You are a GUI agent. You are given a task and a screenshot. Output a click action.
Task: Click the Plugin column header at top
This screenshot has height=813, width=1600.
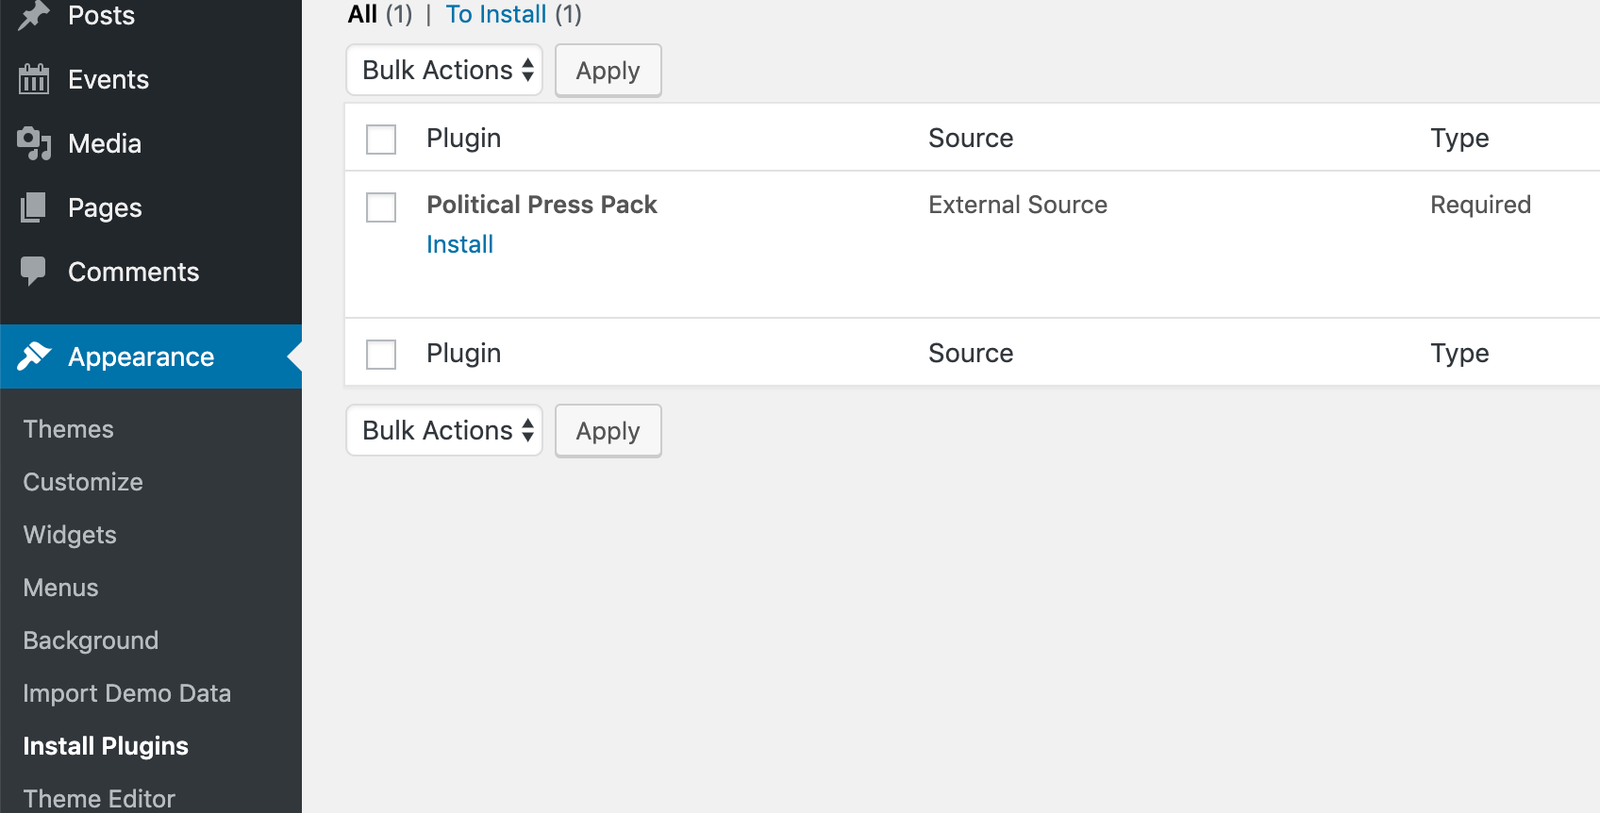[x=464, y=138]
